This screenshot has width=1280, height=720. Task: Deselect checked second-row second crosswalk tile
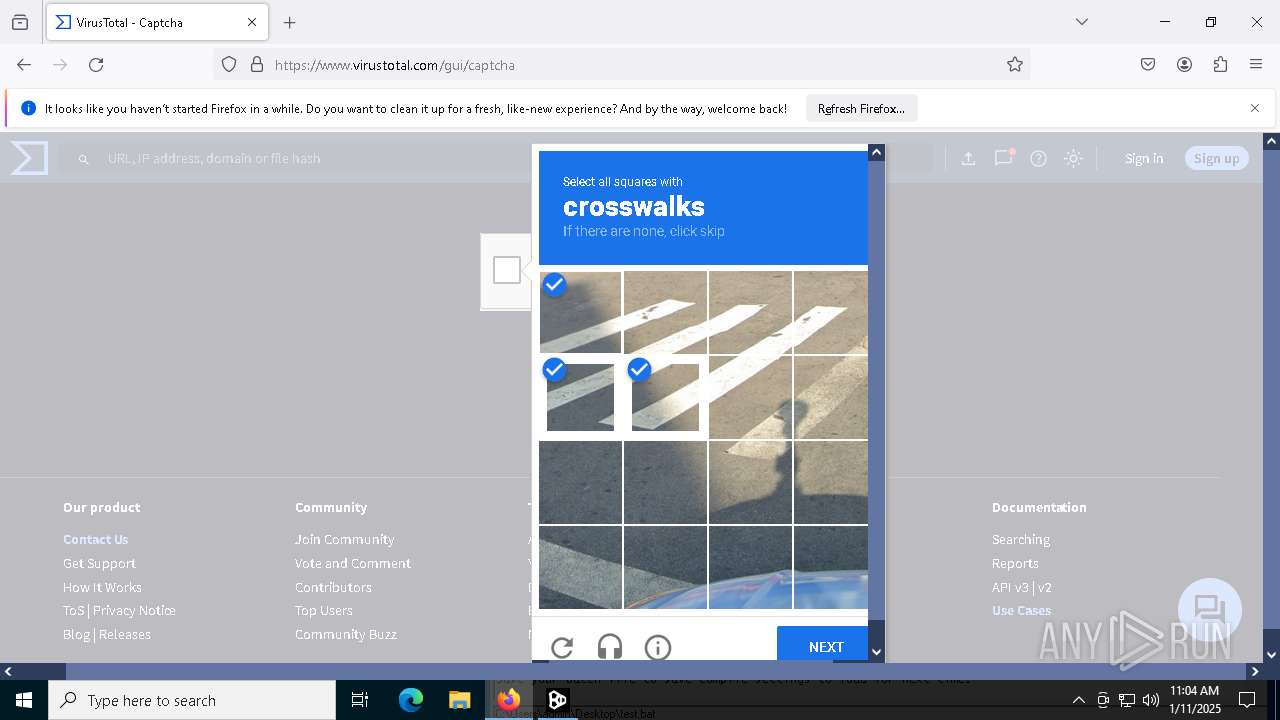click(665, 397)
